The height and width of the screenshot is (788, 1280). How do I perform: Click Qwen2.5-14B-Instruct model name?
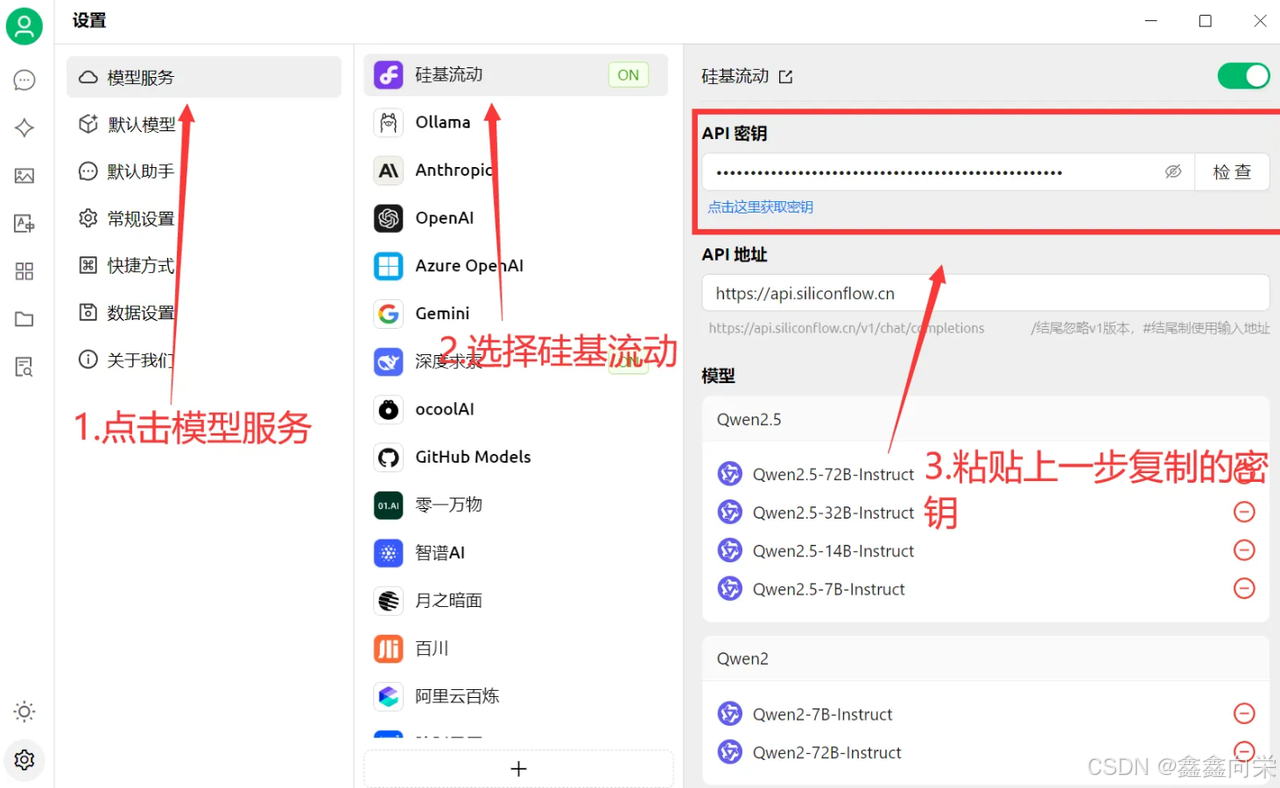833,551
